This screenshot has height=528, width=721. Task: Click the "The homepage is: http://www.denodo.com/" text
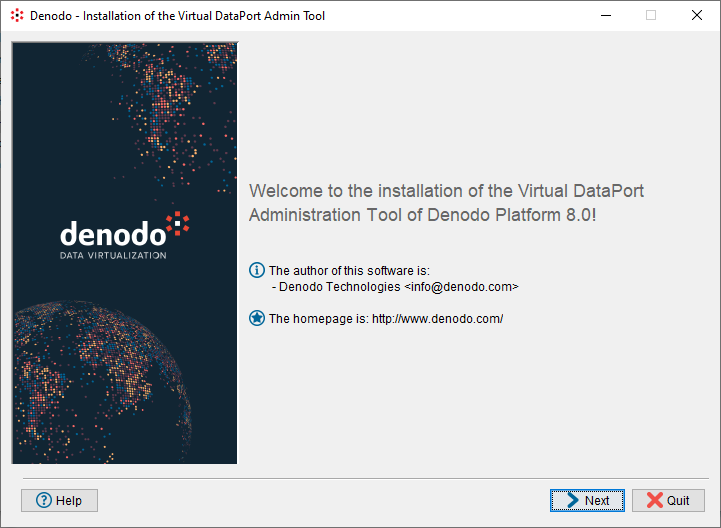tap(386, 319)
